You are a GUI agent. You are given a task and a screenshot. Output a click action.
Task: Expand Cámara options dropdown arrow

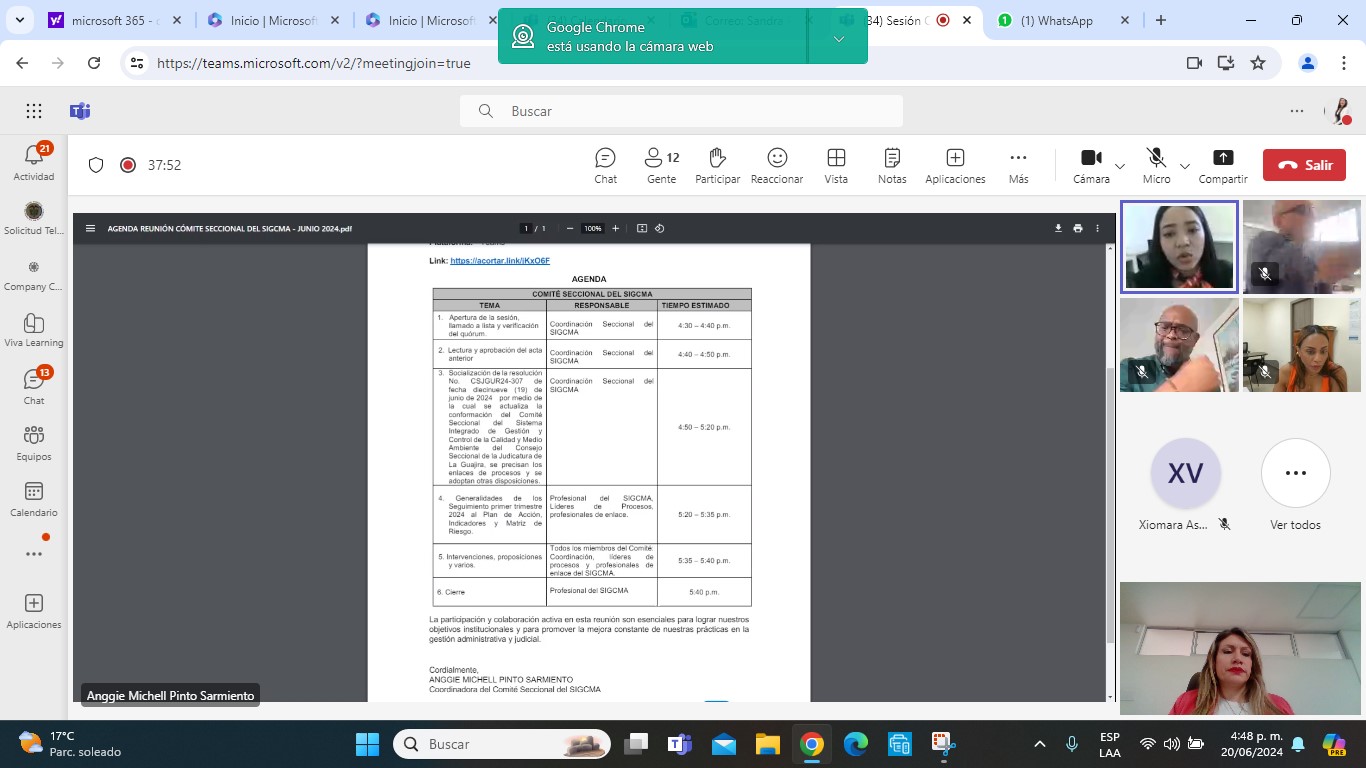[x=1120, y=166]
